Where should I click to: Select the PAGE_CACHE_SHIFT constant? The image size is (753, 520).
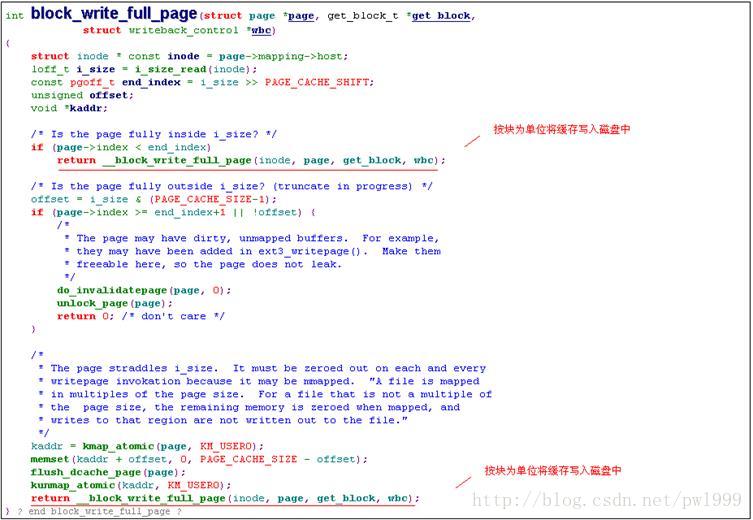tap(317, 82)
